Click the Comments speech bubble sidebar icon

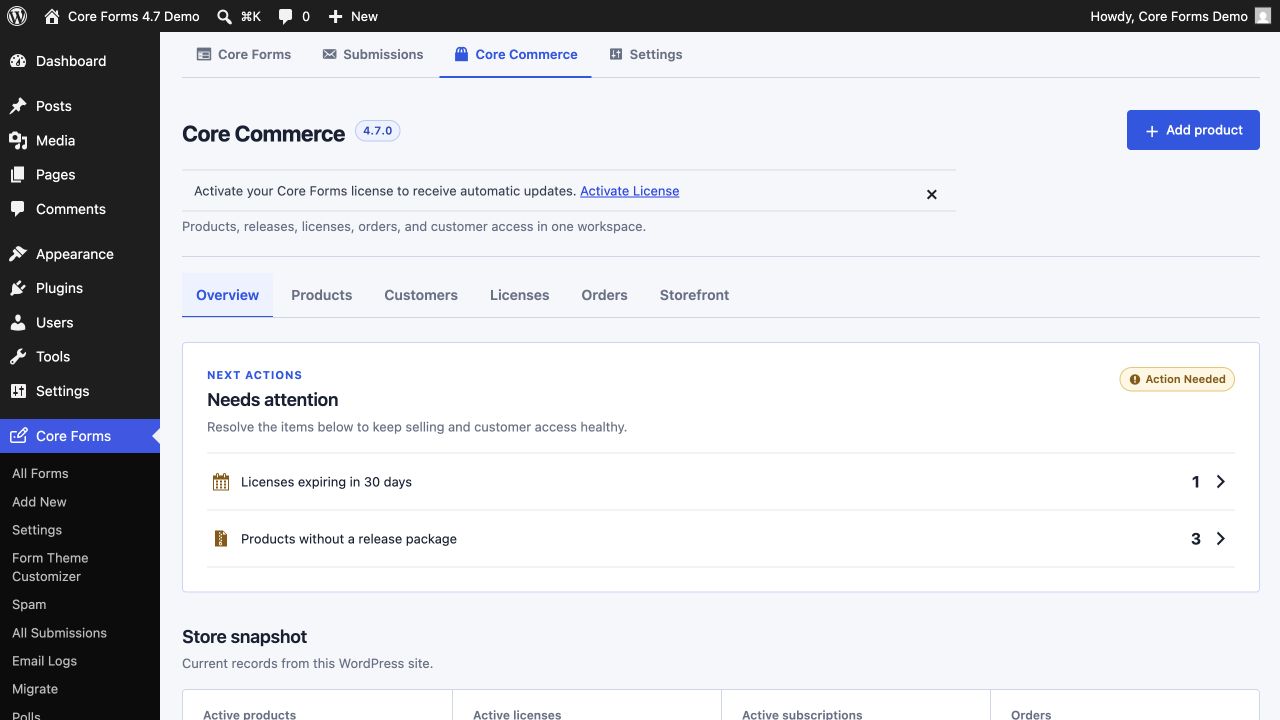pyautogui.click(x=18, y=209)
